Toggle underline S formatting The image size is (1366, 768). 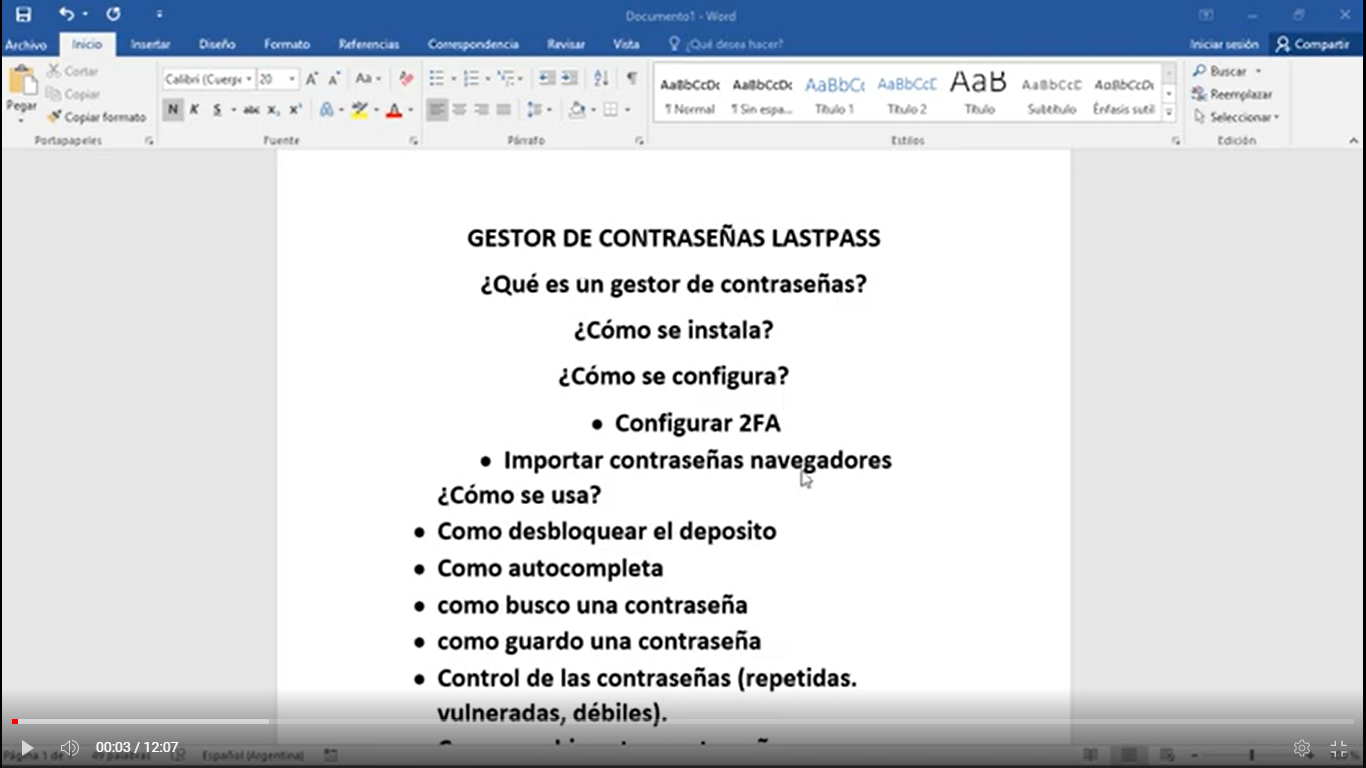coord(217,110)
